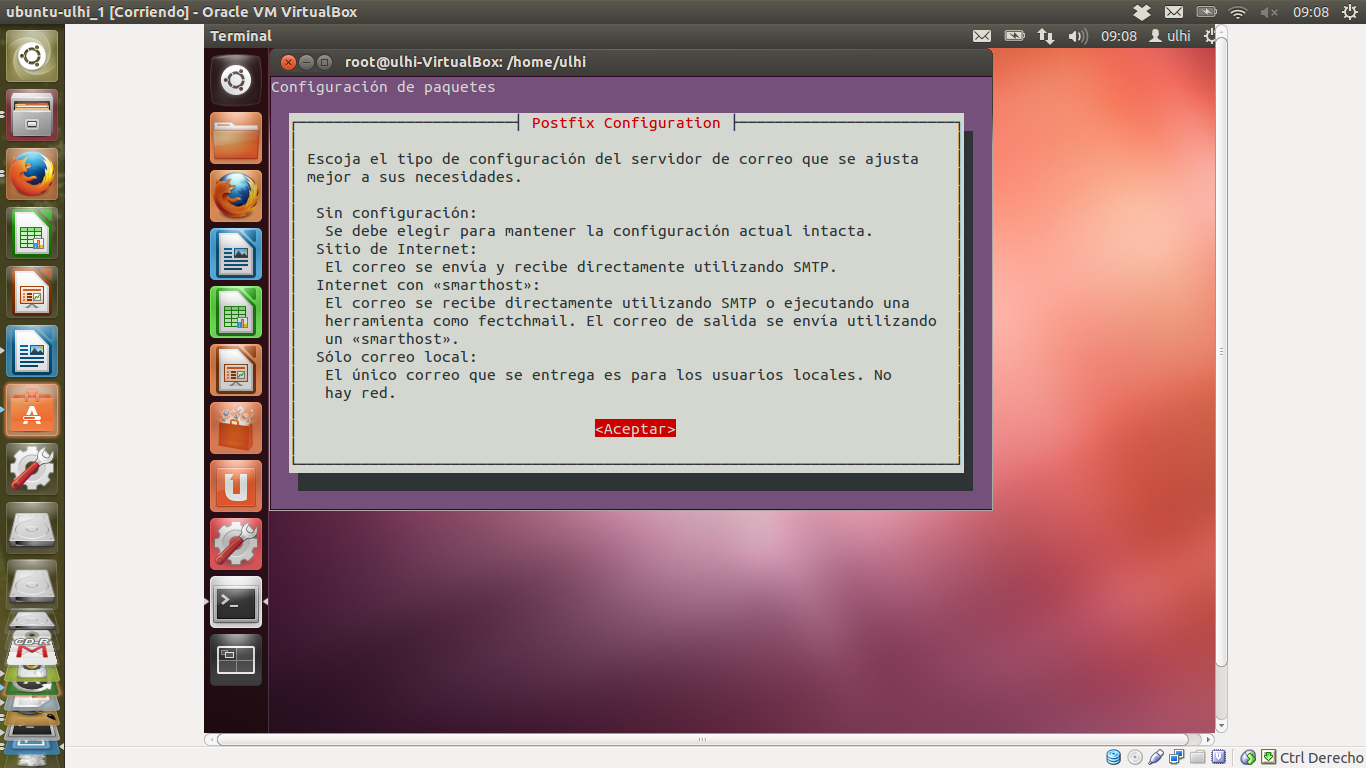Click the horizontal scrollbar below the VM display
Viewport: 1366px width, 768px height.
(700, 740)
